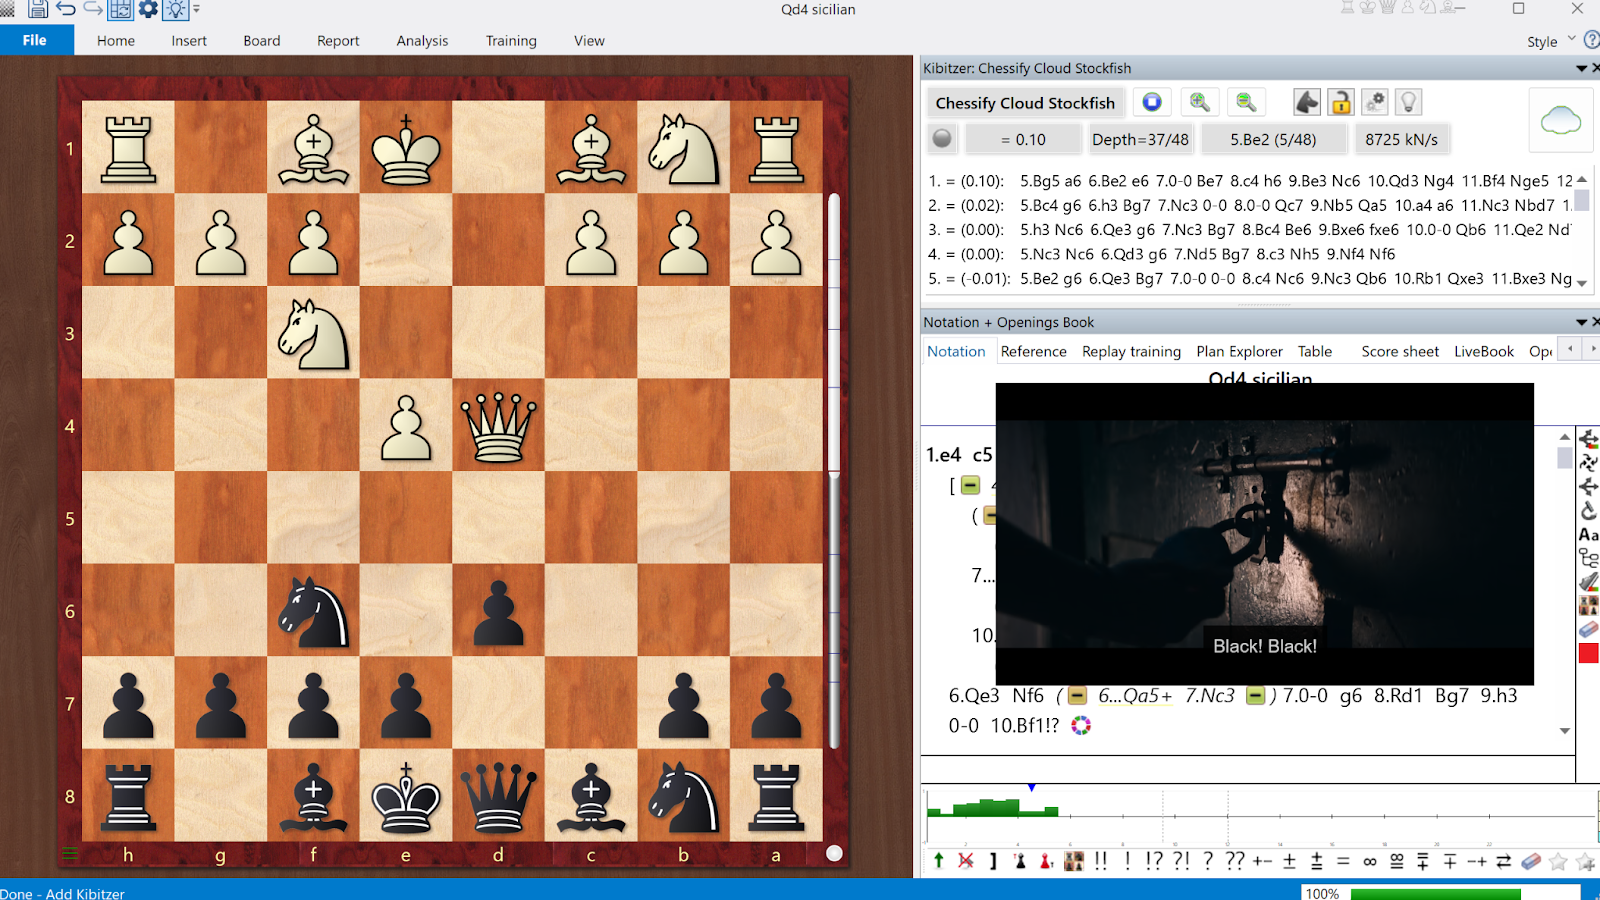Open the Plan Explorer tab

(1239, 351)
